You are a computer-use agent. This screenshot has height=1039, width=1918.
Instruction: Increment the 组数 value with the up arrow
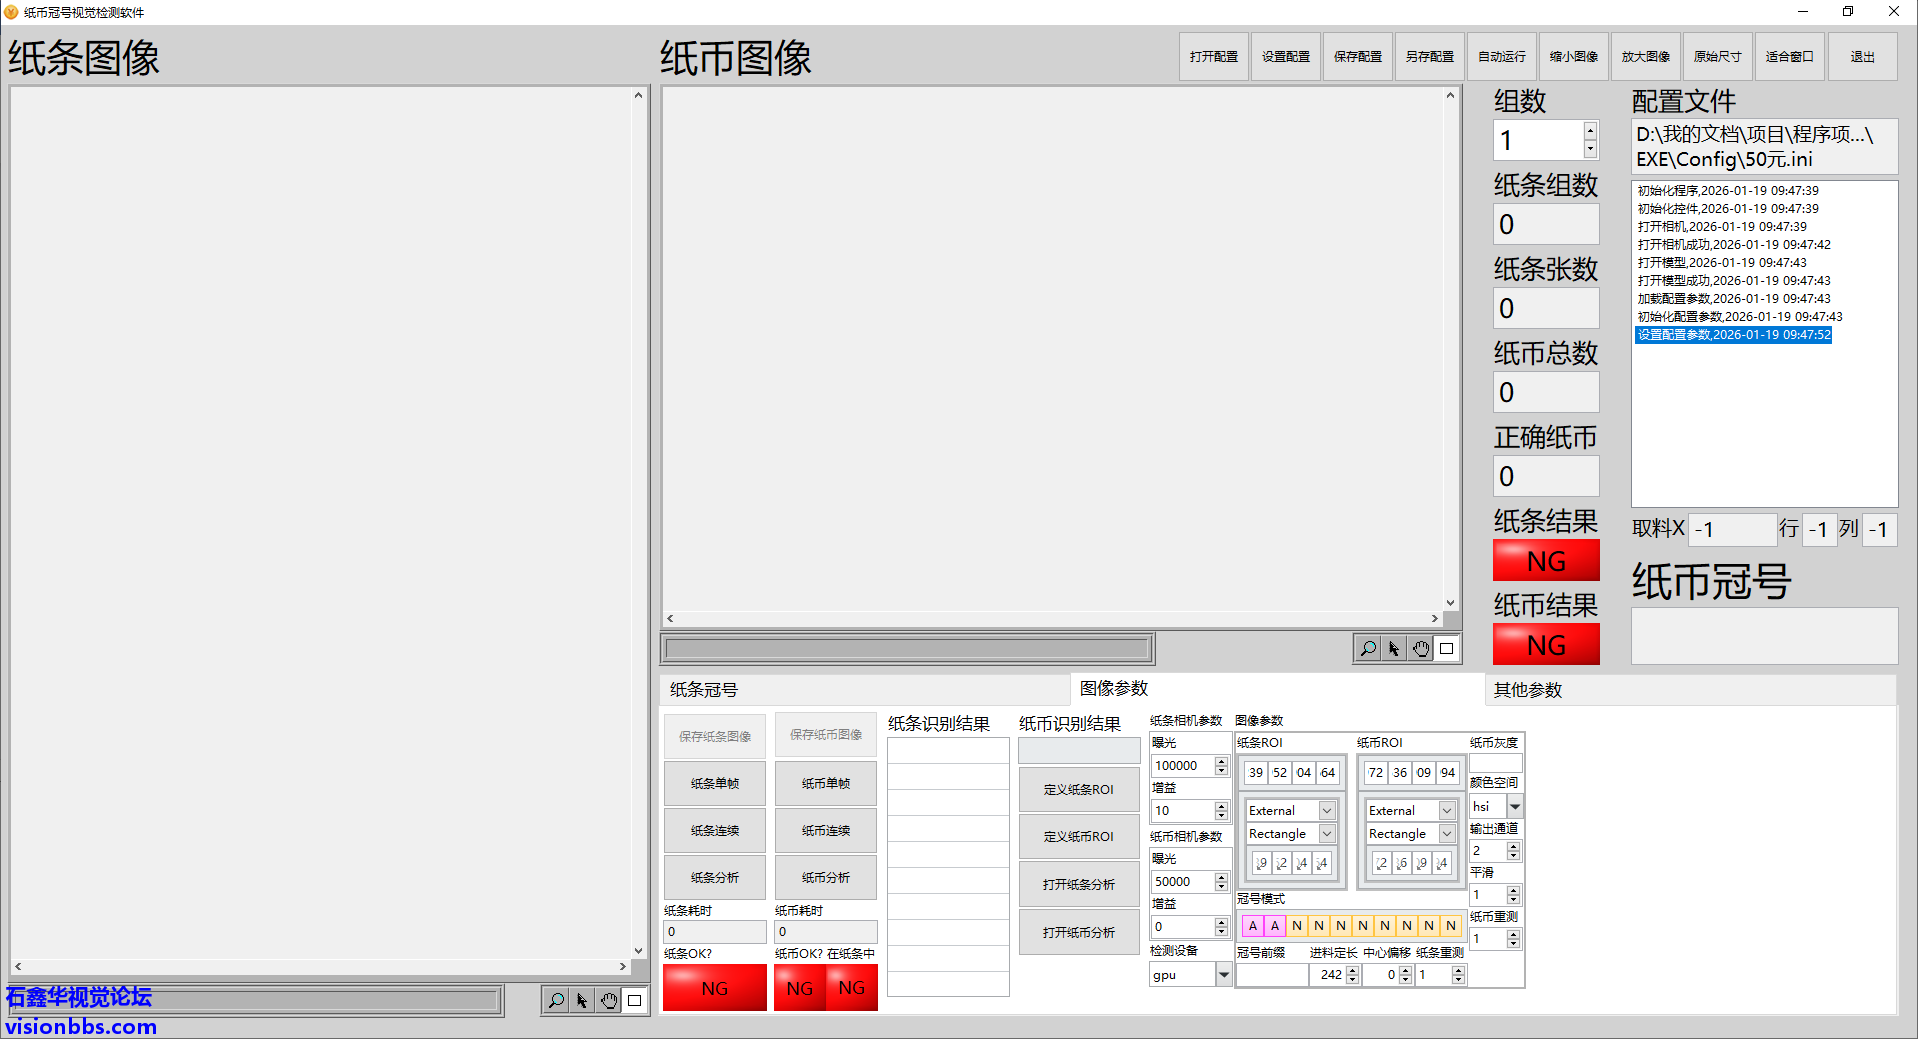click(1589, 131)
